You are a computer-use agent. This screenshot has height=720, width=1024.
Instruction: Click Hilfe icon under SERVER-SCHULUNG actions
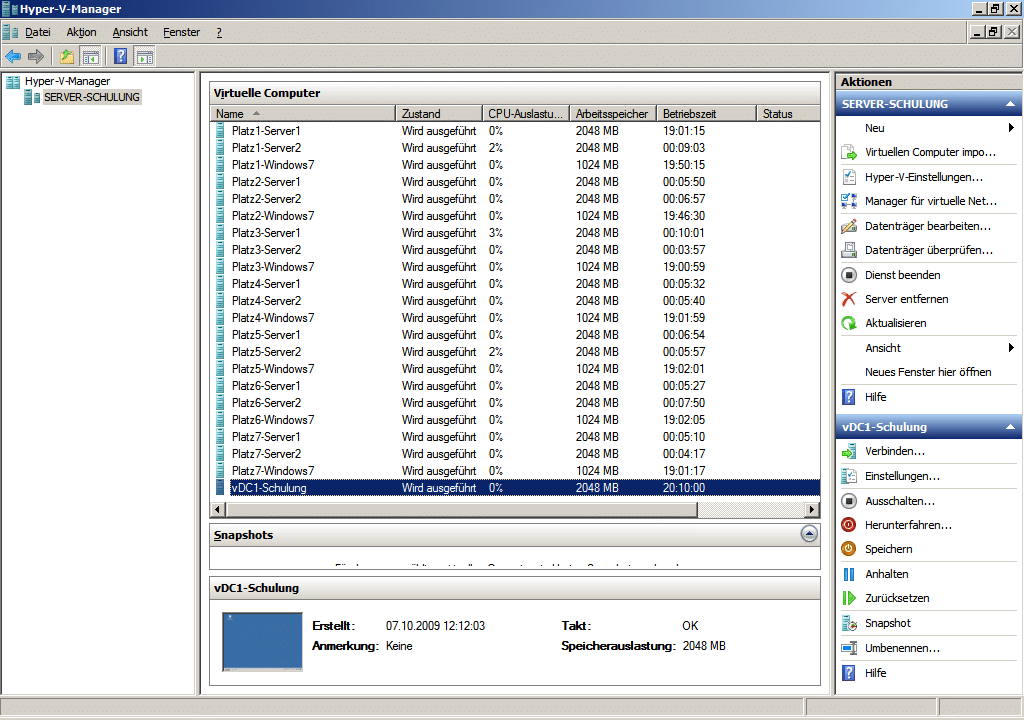click(848, 397)
